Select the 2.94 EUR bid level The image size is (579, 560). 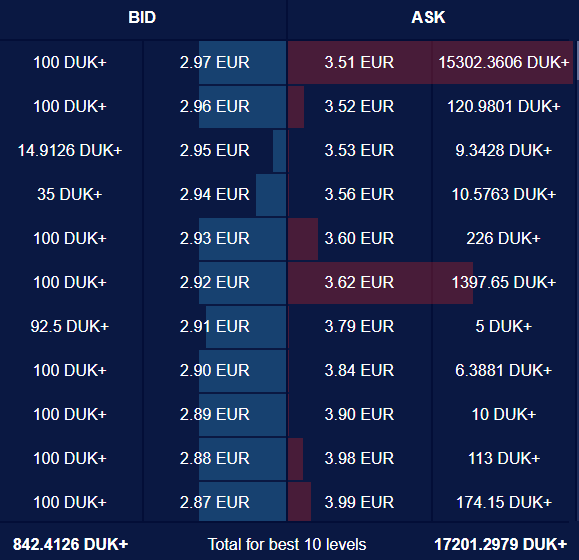point(215,194)
